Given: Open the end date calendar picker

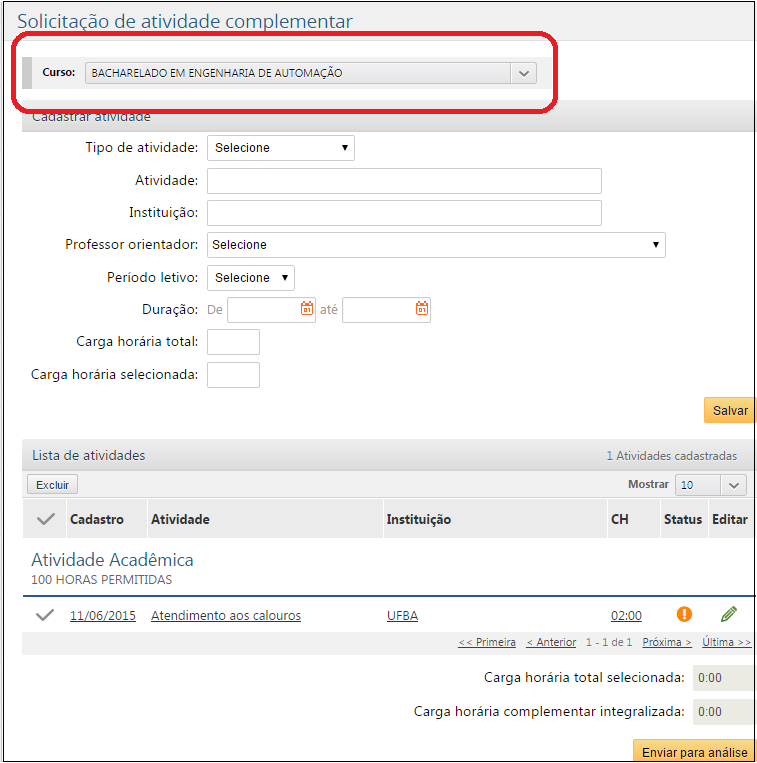Looking at the screenshot, I should point(422,310).
